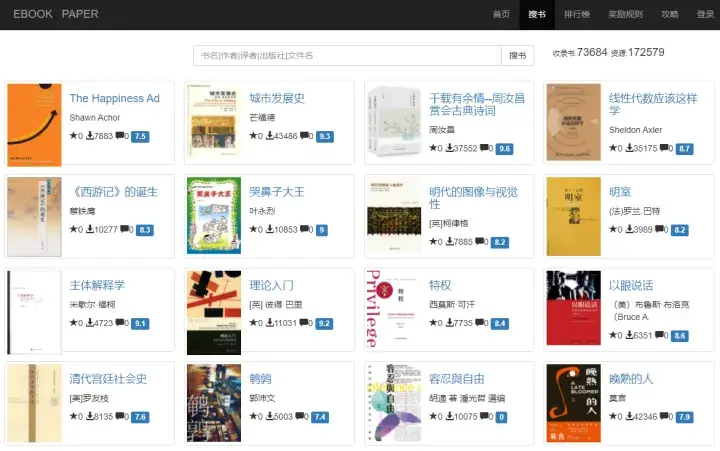Viewport: 720px width, 451px height.
Task: Click the 登录 link in the navbar
Action: 705,14
